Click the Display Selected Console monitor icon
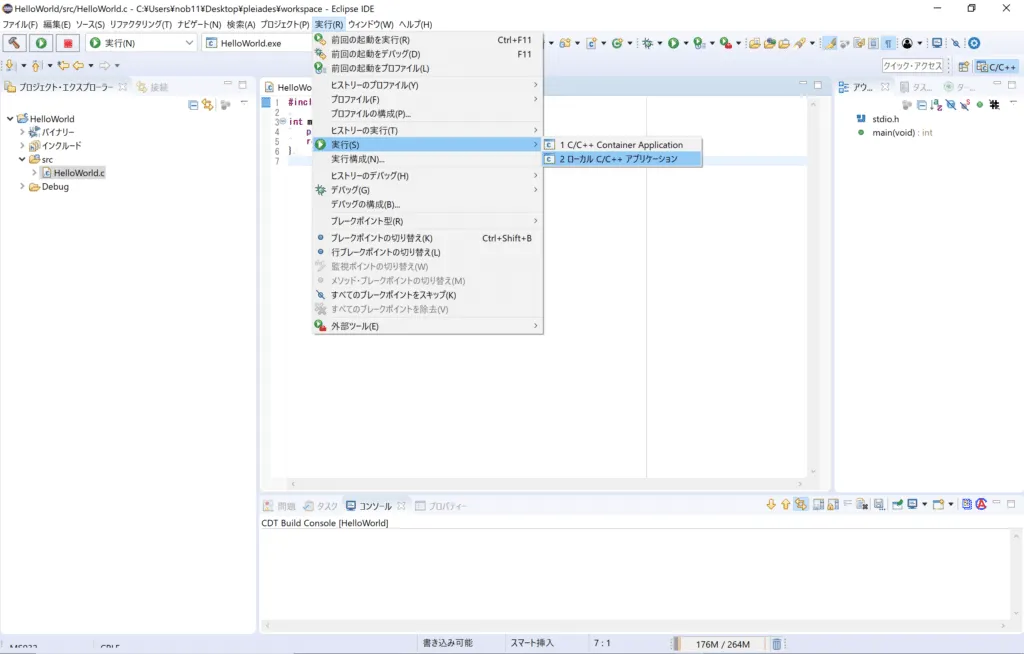1024x654 pixels. (x=912, y=504)
